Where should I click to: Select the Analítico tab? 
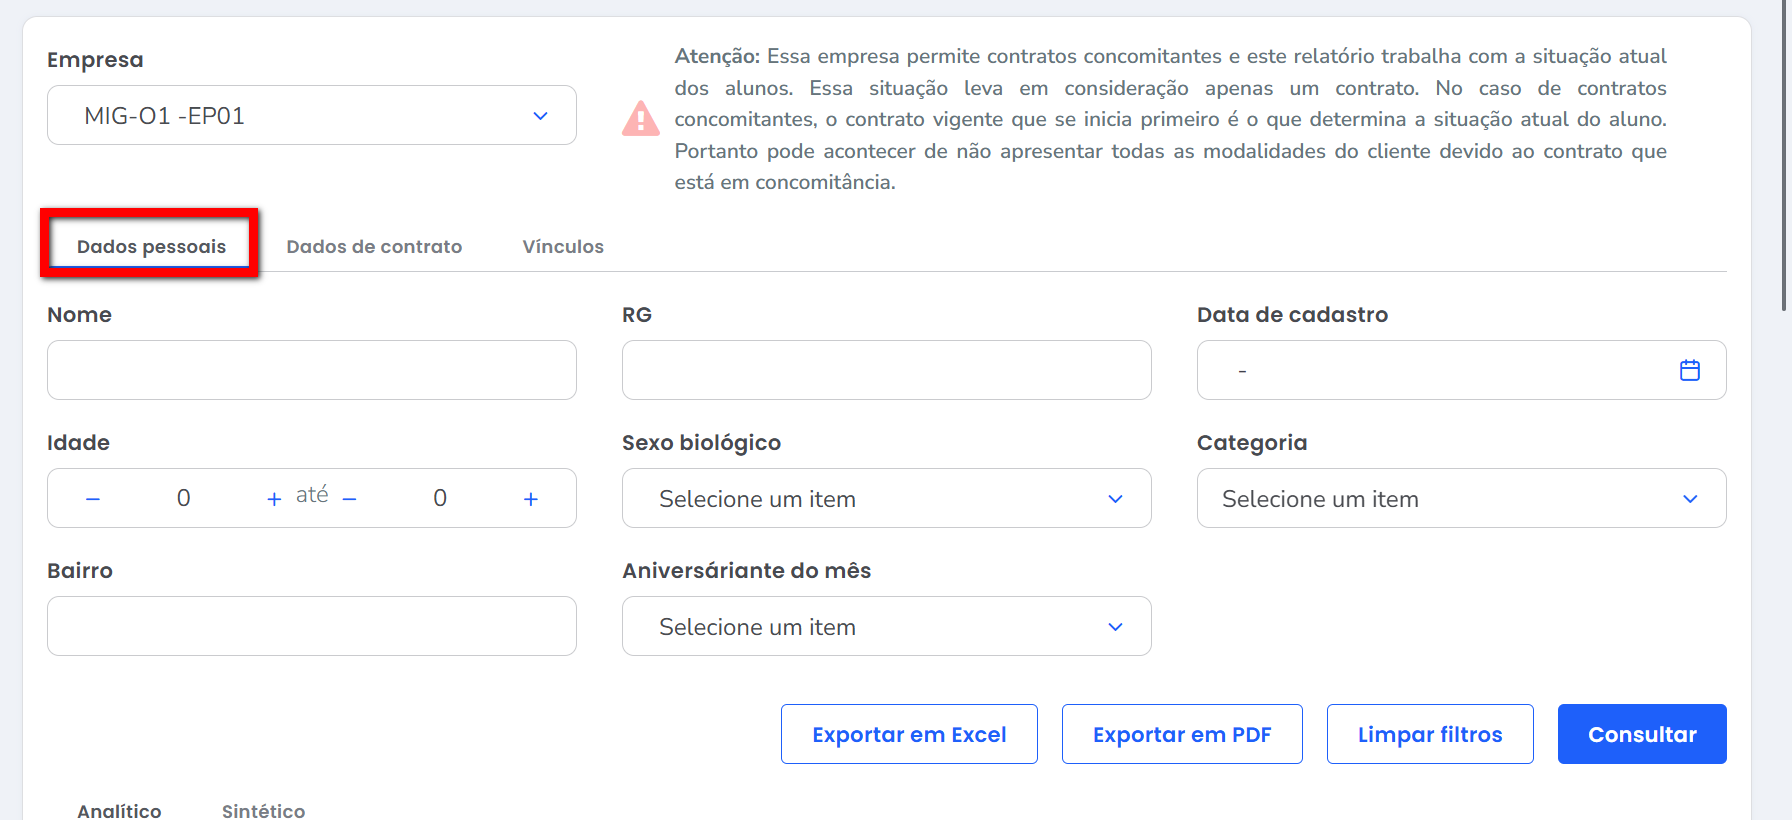point(119,810)
